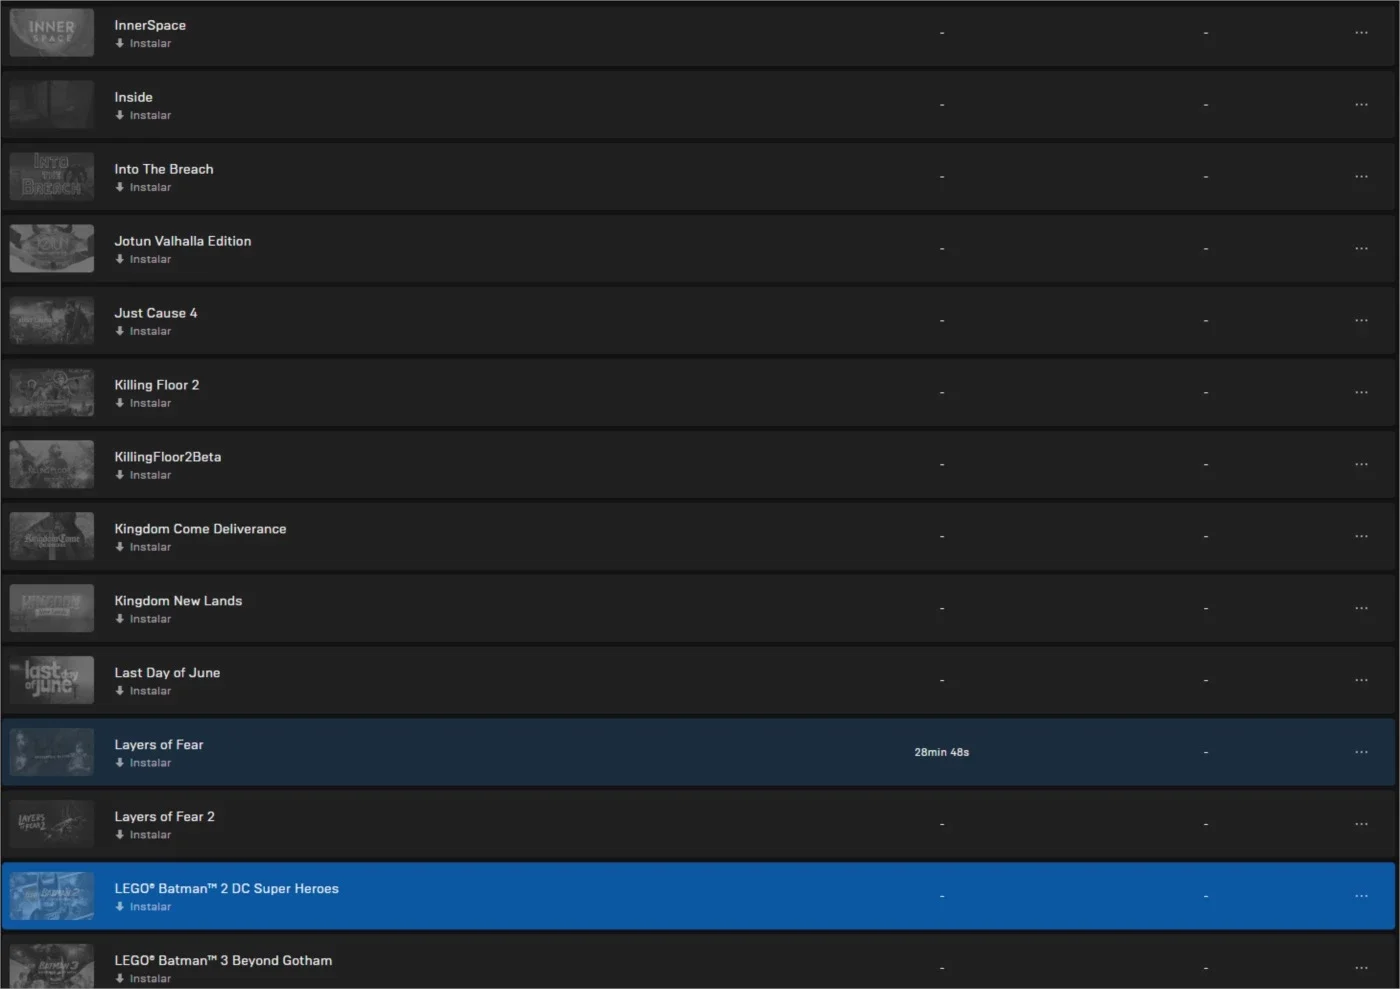The height and width of the screenshot is (989, 1400).
Task: Click the Just Cause 4 title
Action: pyautogui.click(x=156, y=313)
